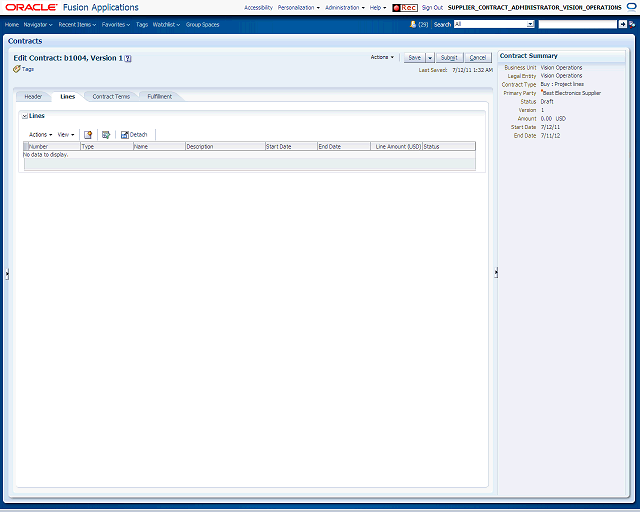The image size is (640, 512).
Task: Click the Tags pencil icon under contract title
Action: tap(17, 69)
